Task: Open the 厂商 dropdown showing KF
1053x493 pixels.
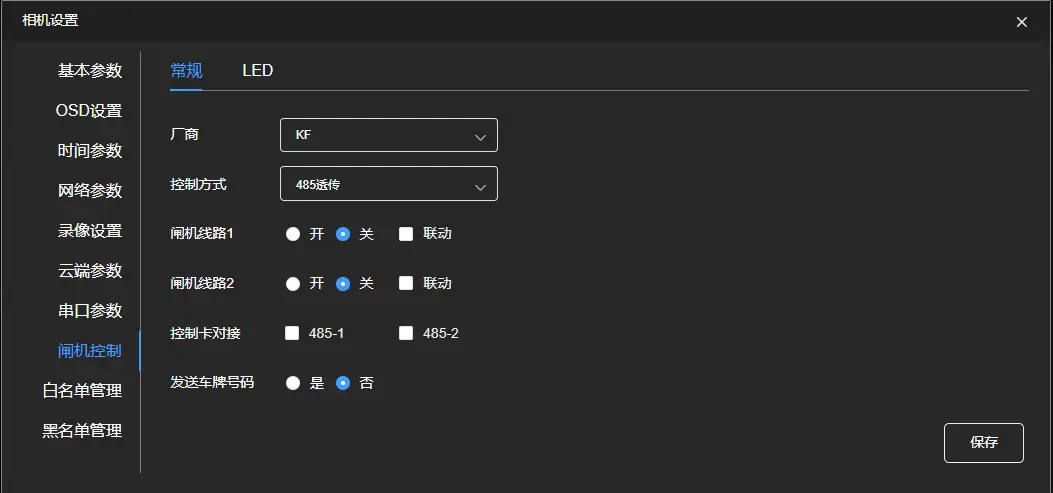Action: point(388,135)
